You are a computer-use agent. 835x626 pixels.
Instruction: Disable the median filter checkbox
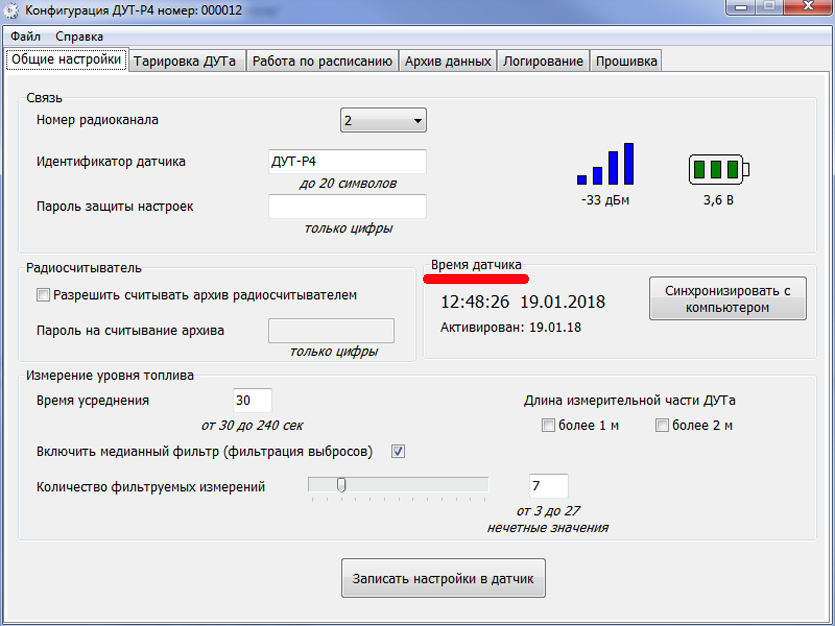398,451
